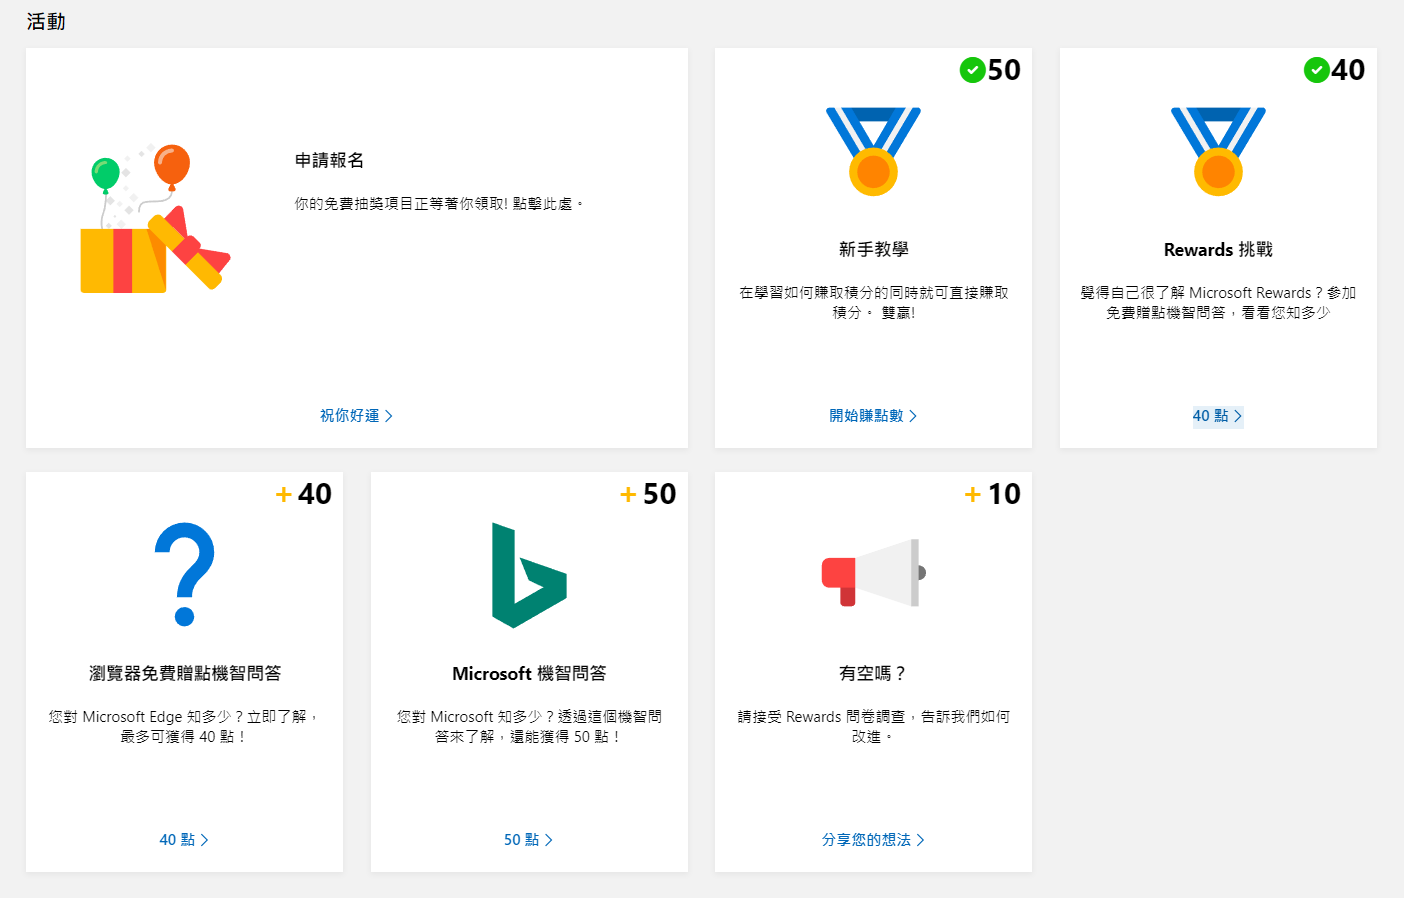Open the 50 點 link

coord(528,840)
